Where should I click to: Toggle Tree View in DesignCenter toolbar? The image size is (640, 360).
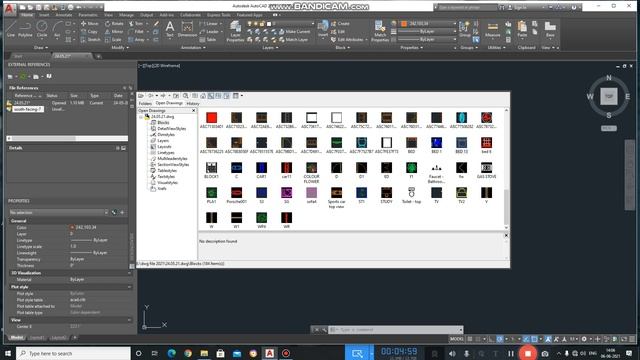pos(211,96)
